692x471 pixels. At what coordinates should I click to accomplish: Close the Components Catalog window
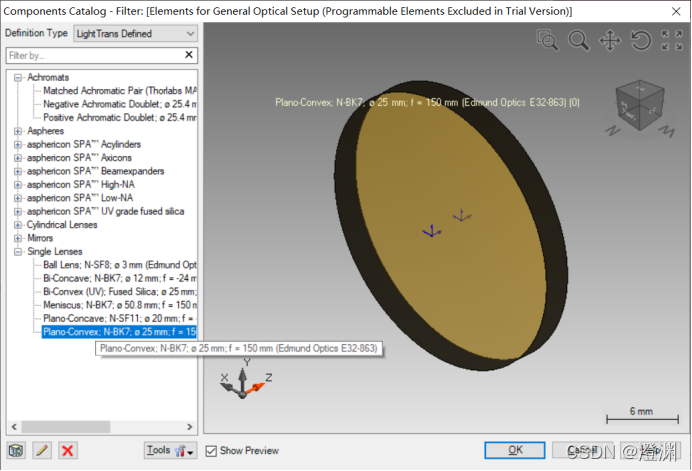(676, 11)
